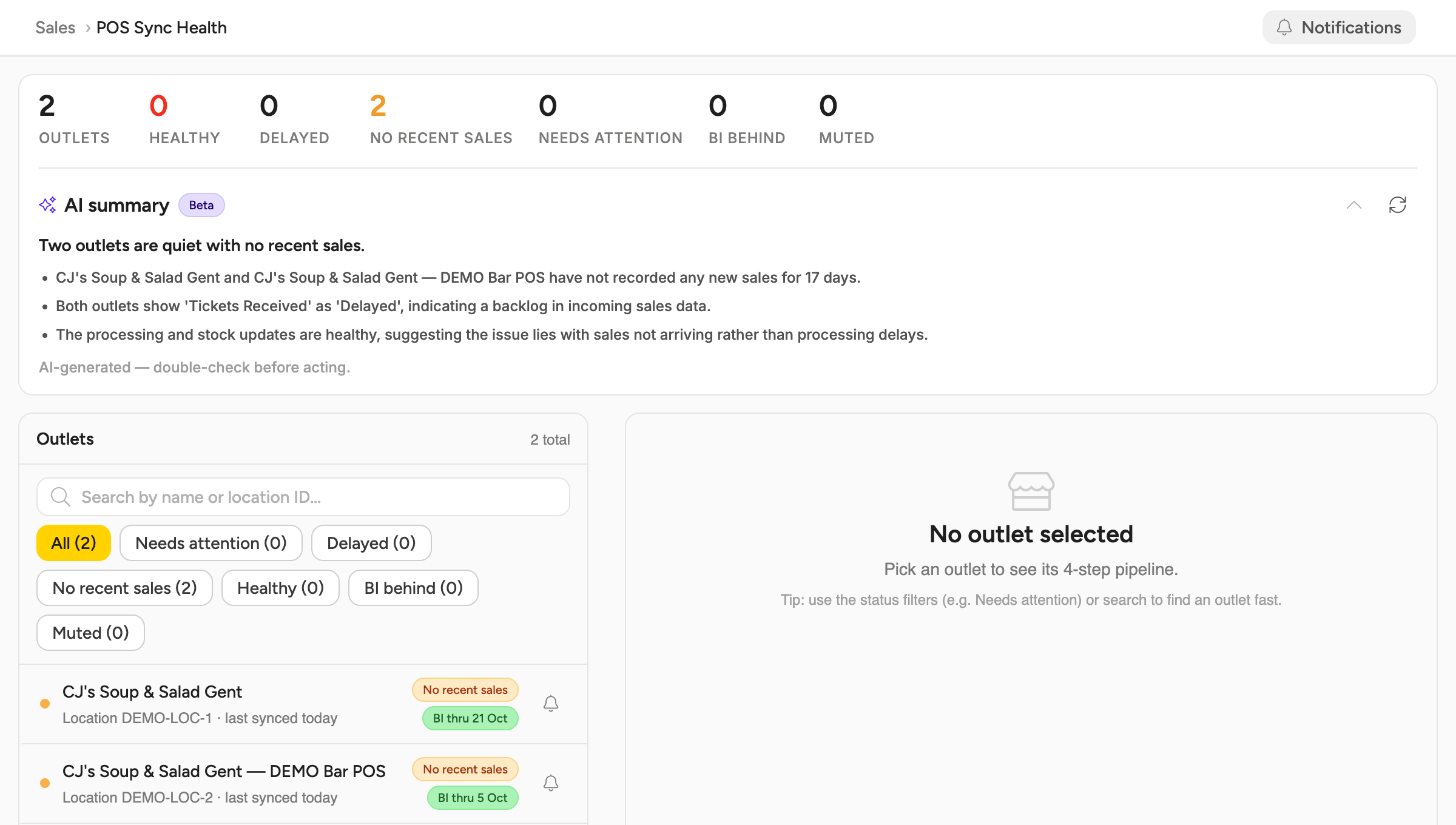Go to Sales breadcrumb
The image size is (1456, 825).
click(x=55, y=28)
